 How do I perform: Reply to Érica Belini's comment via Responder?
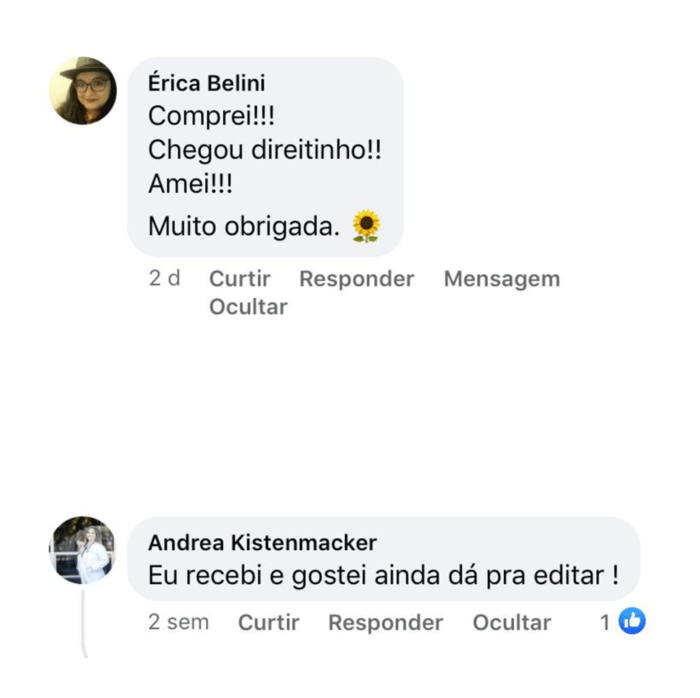tap(357, 279)
